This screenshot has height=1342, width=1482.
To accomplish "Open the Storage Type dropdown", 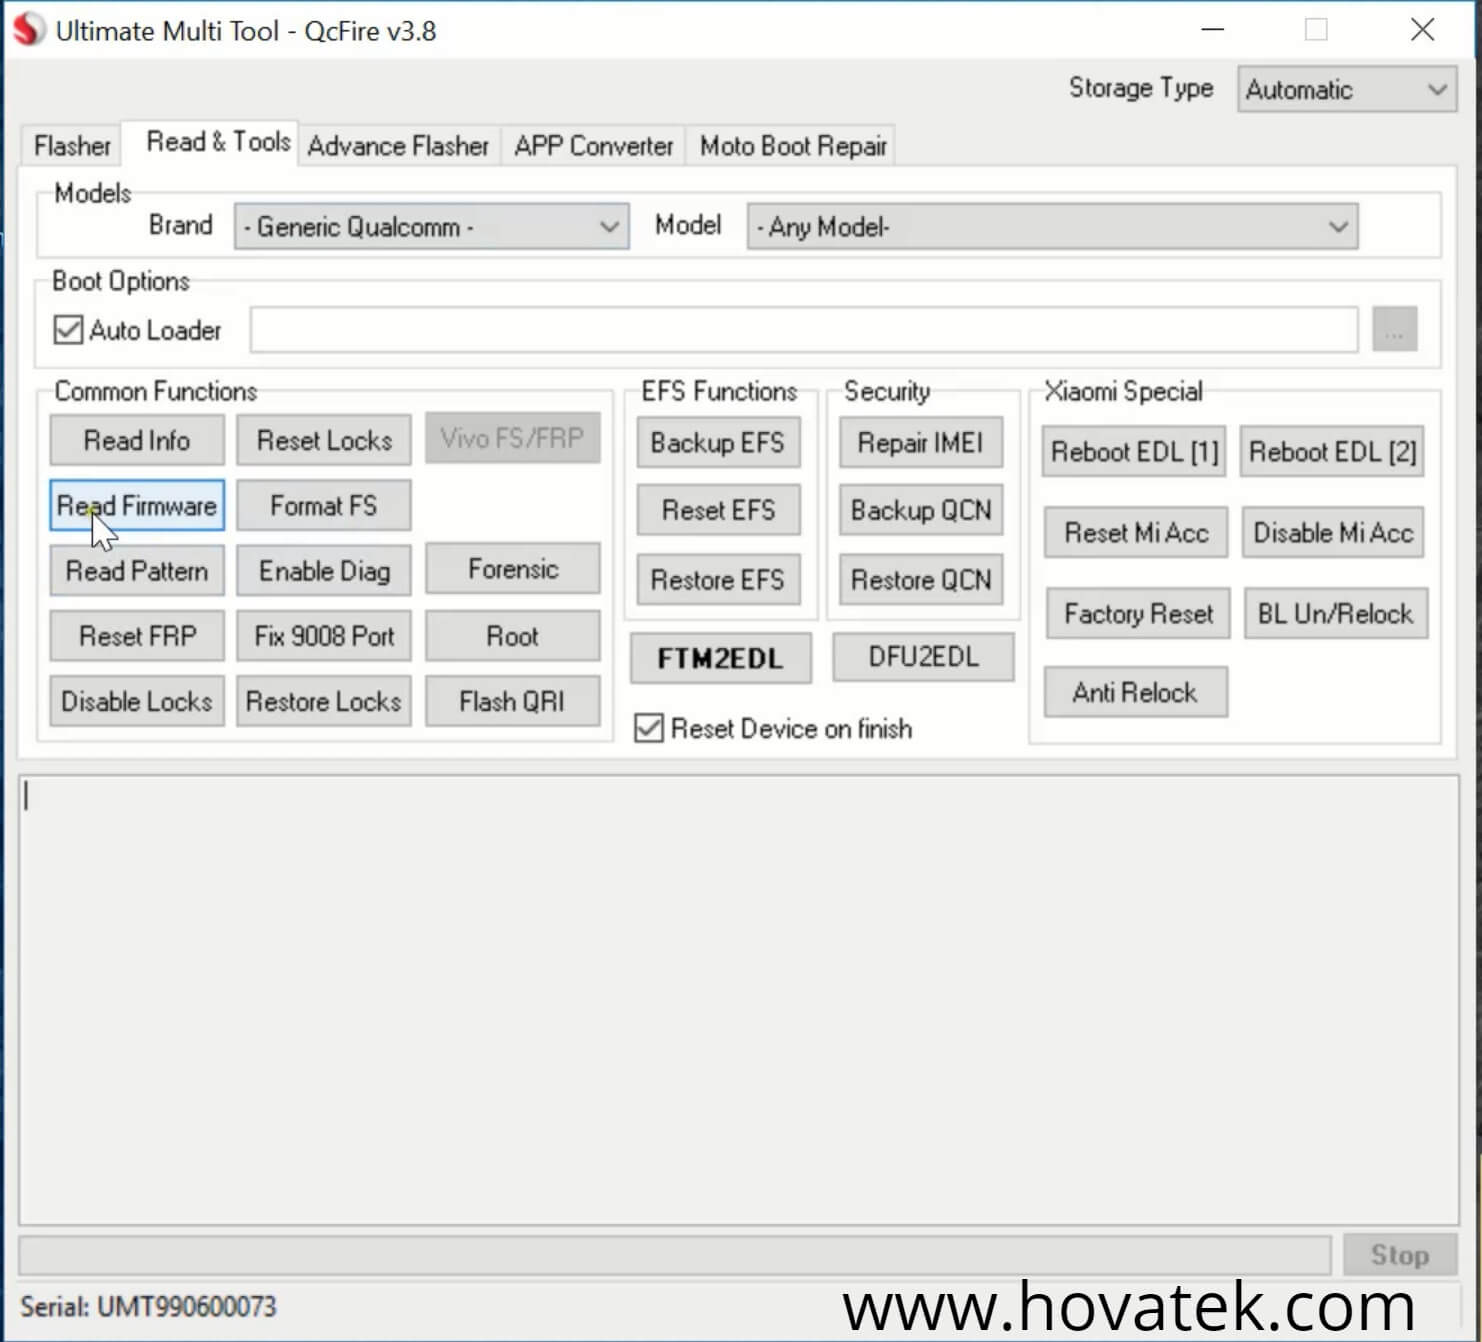I will 1346,90.
